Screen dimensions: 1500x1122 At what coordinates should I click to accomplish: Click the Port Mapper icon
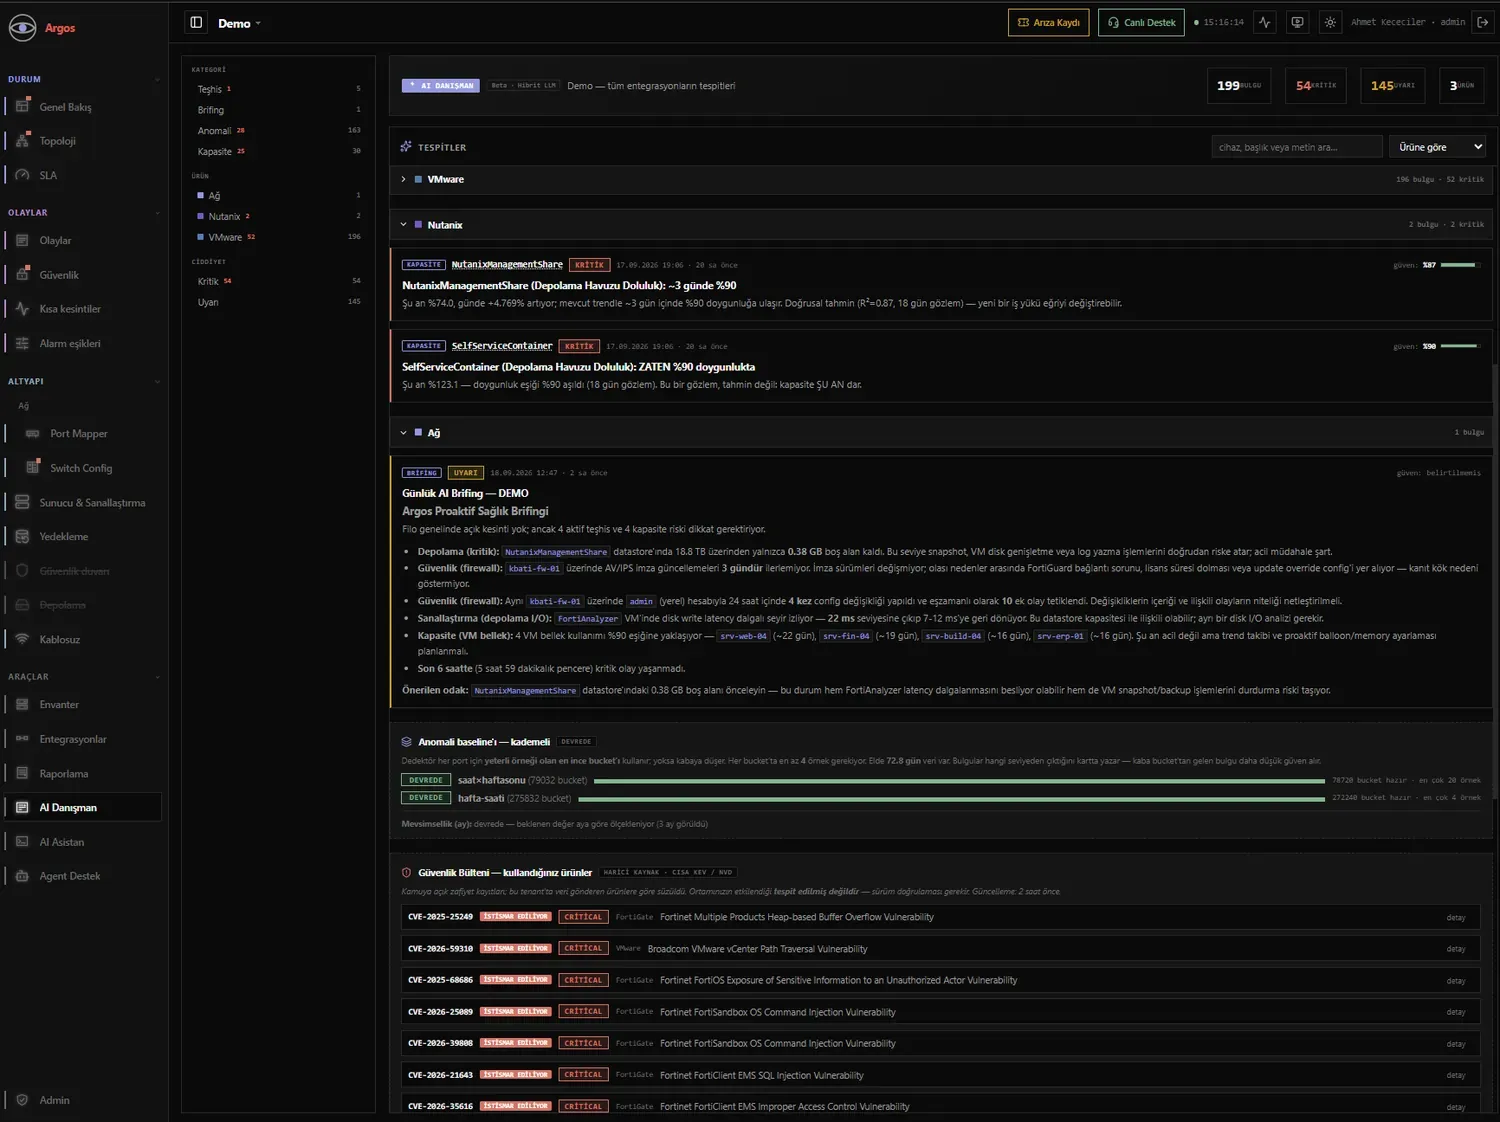pos(33,434)
